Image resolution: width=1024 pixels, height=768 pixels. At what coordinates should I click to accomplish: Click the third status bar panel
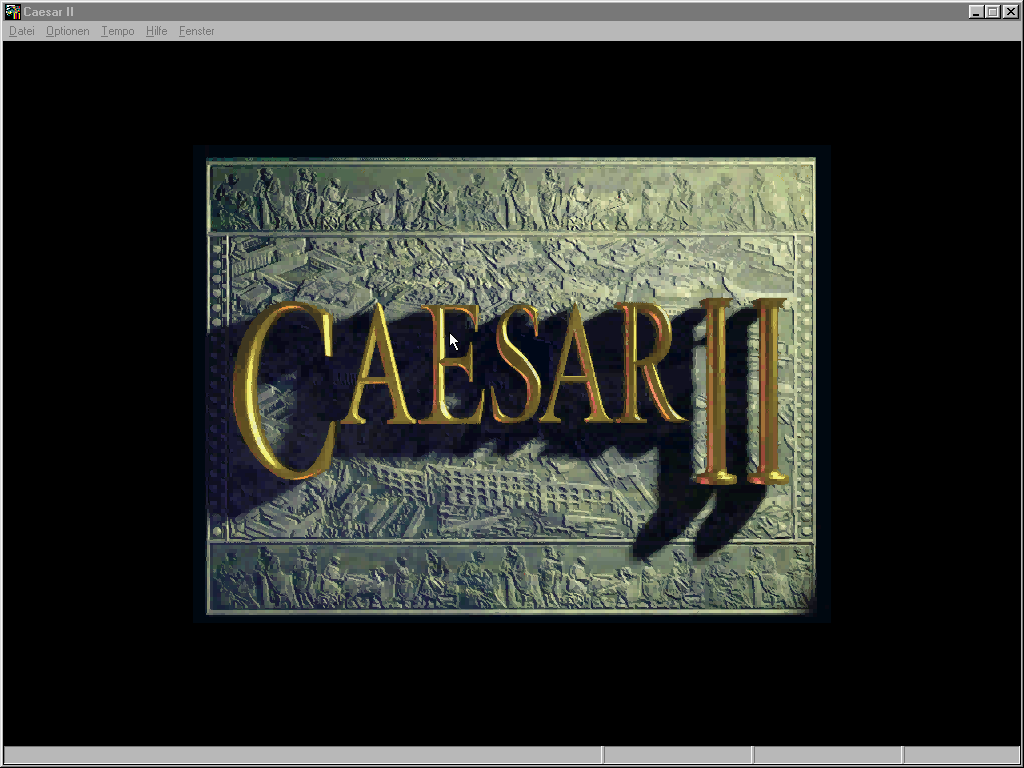[x=828, y=755]
